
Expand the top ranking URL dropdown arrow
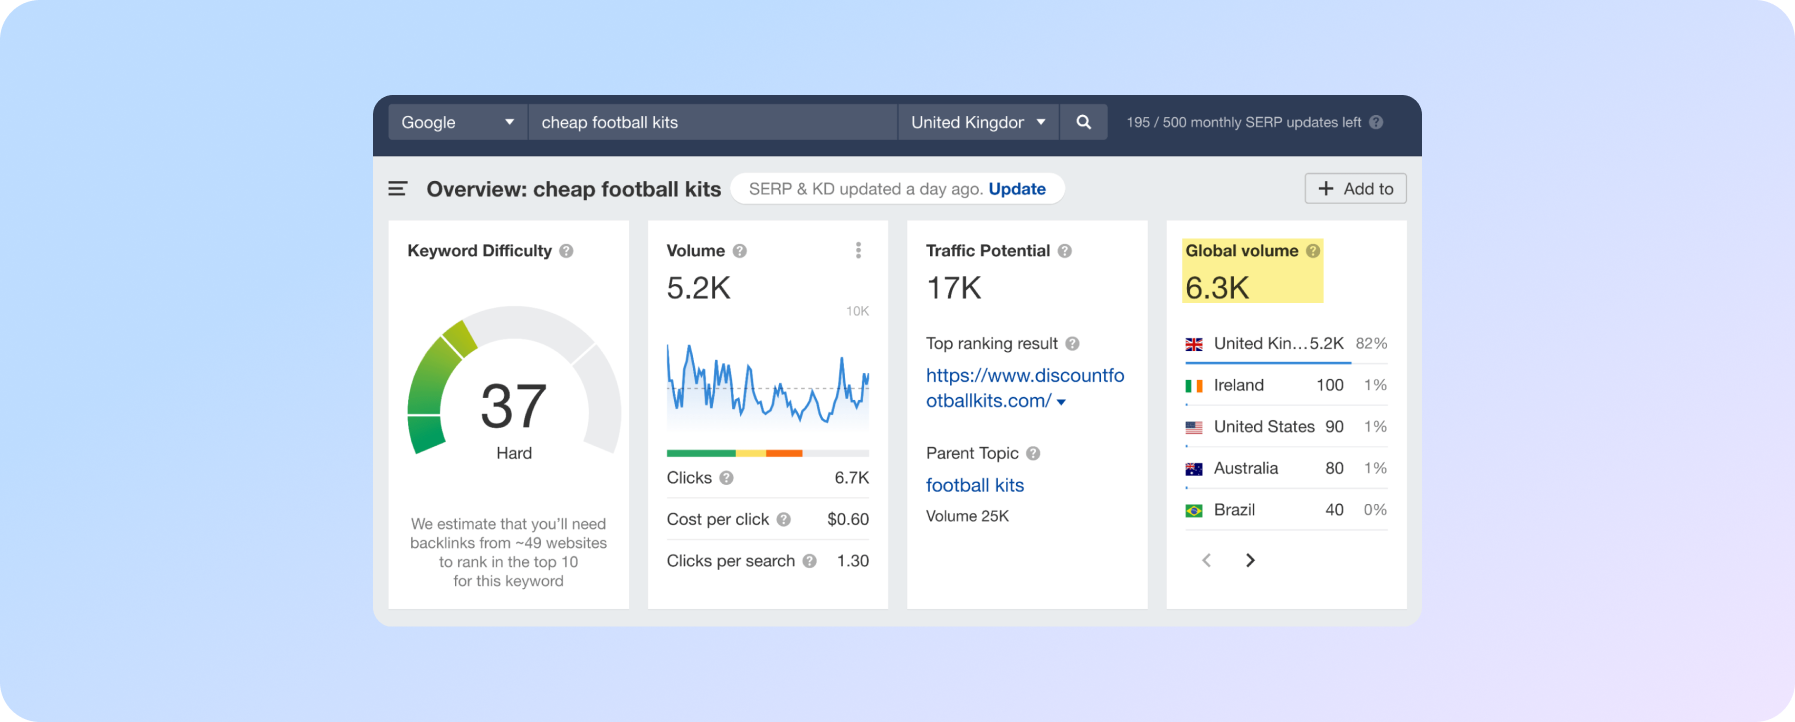coord(1061,402)
